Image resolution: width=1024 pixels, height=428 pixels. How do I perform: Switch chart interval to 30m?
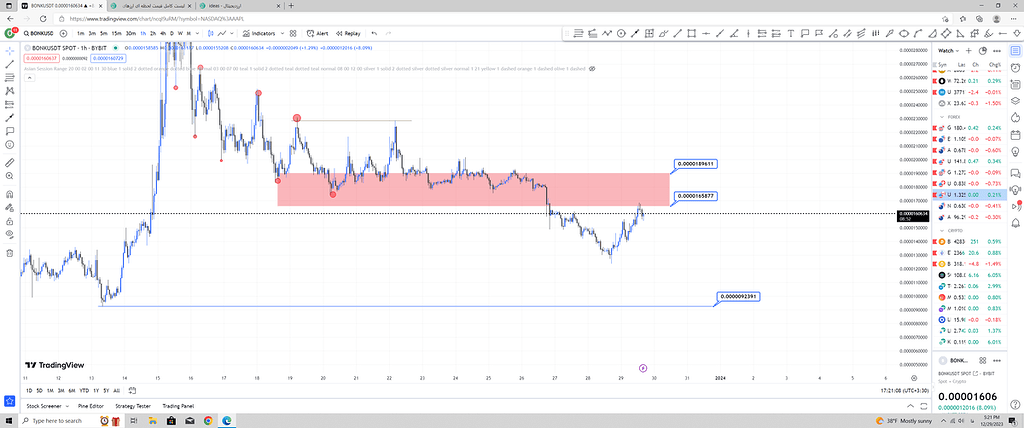pos(131,33)
